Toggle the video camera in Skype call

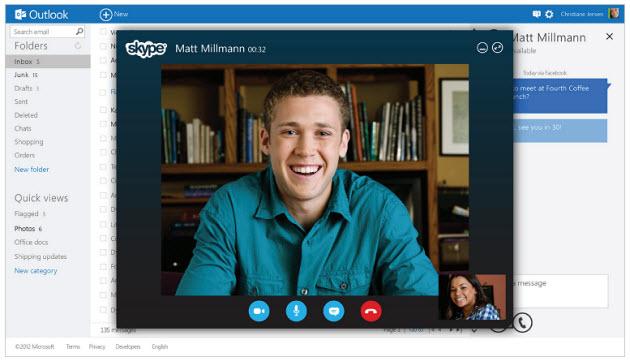(x=259, y=311)
